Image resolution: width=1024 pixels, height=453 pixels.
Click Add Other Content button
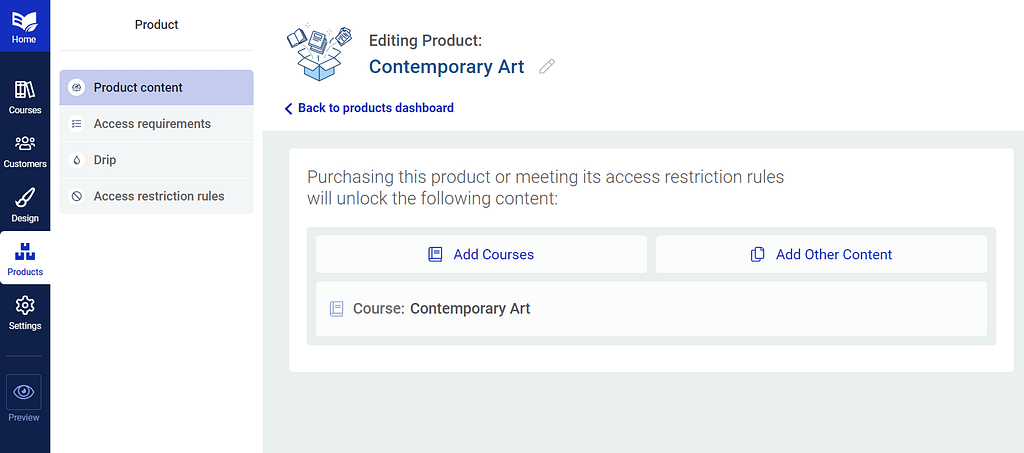pos(822,255)
